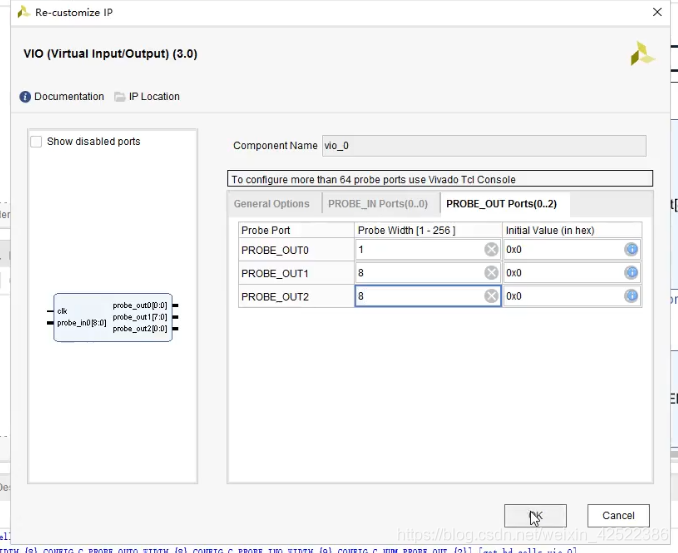Click the probe_out0[0:0] port label
Viewport: 678px width, 553px height.
140,305
